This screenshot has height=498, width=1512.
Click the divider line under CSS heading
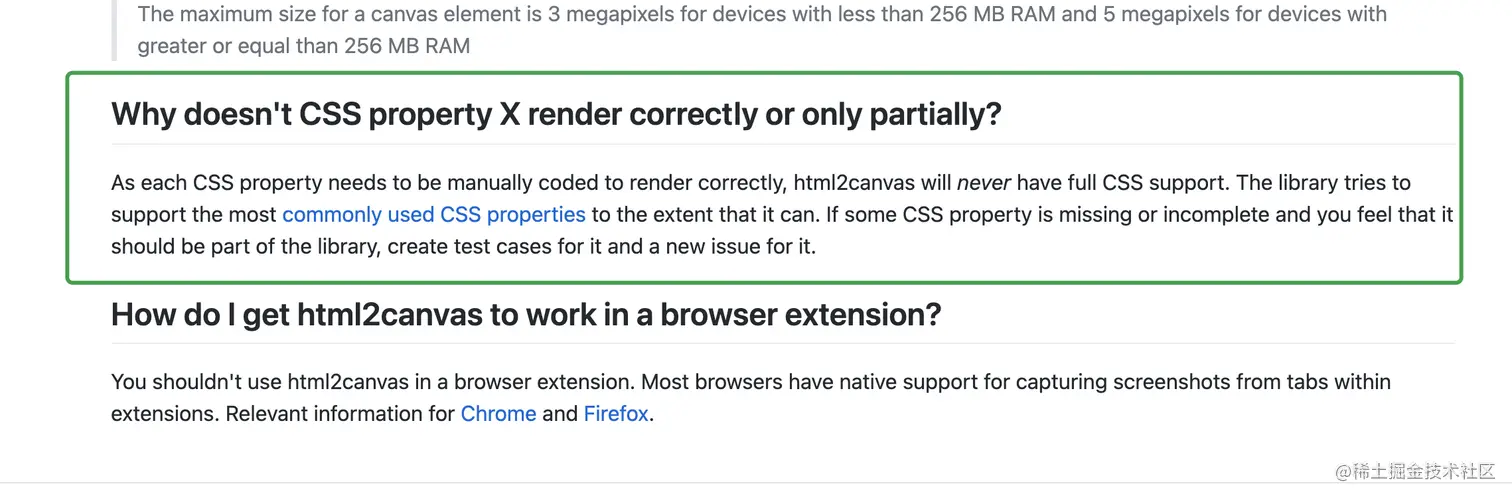pos(783,144)
